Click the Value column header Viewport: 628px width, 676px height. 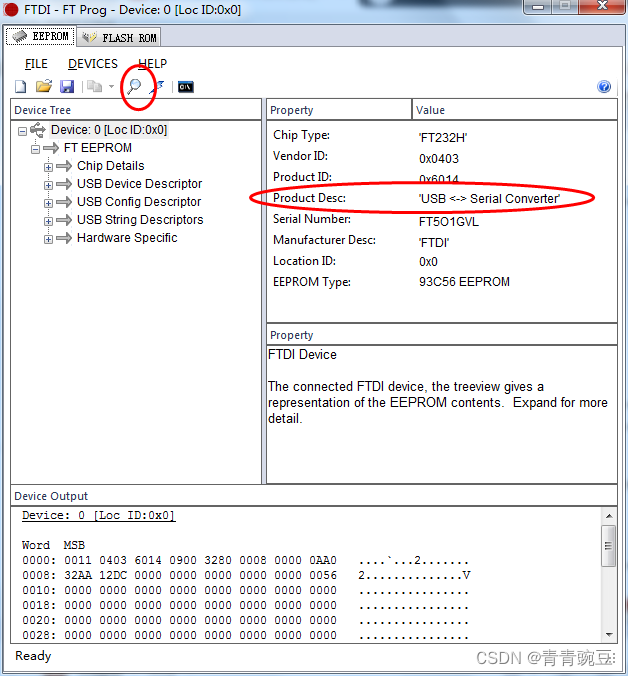pyautogui.click(x=515, y=110)
